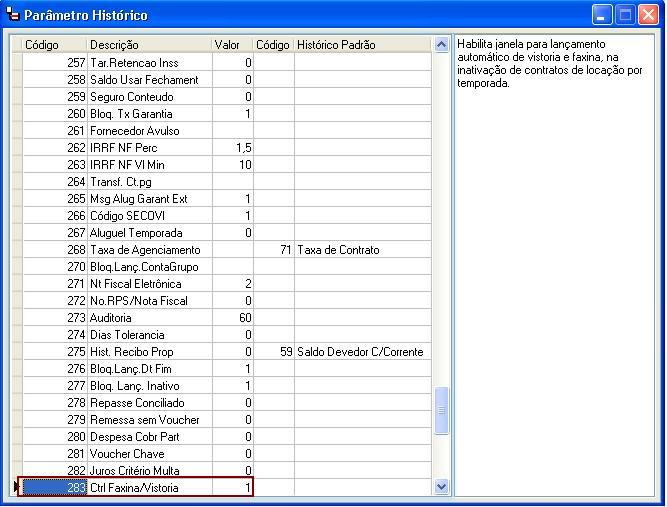
Task: Select the Aluguel Temporada row
Action: 150,233
